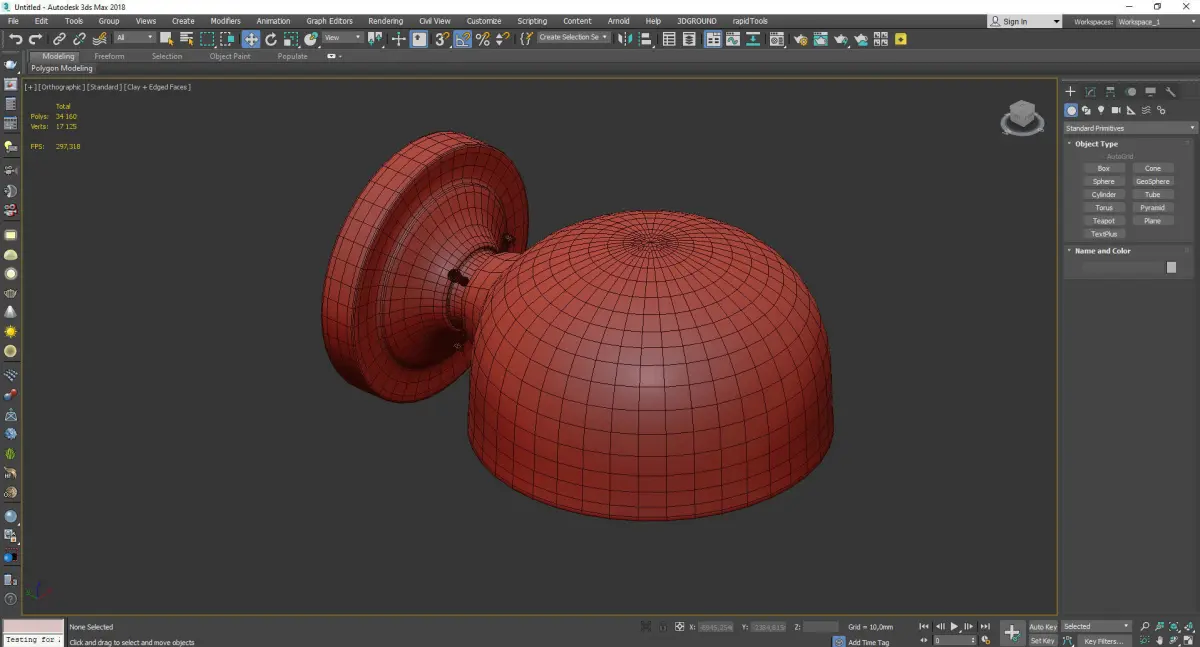
Task: Toggle the Auto Key button
Action: coord(1043,627)
